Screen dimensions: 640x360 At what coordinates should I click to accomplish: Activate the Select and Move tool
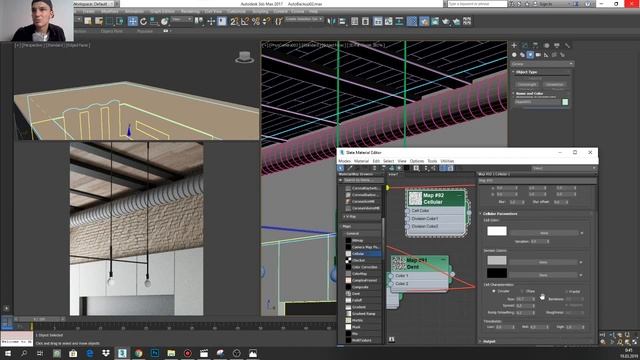tap(133, 21)
